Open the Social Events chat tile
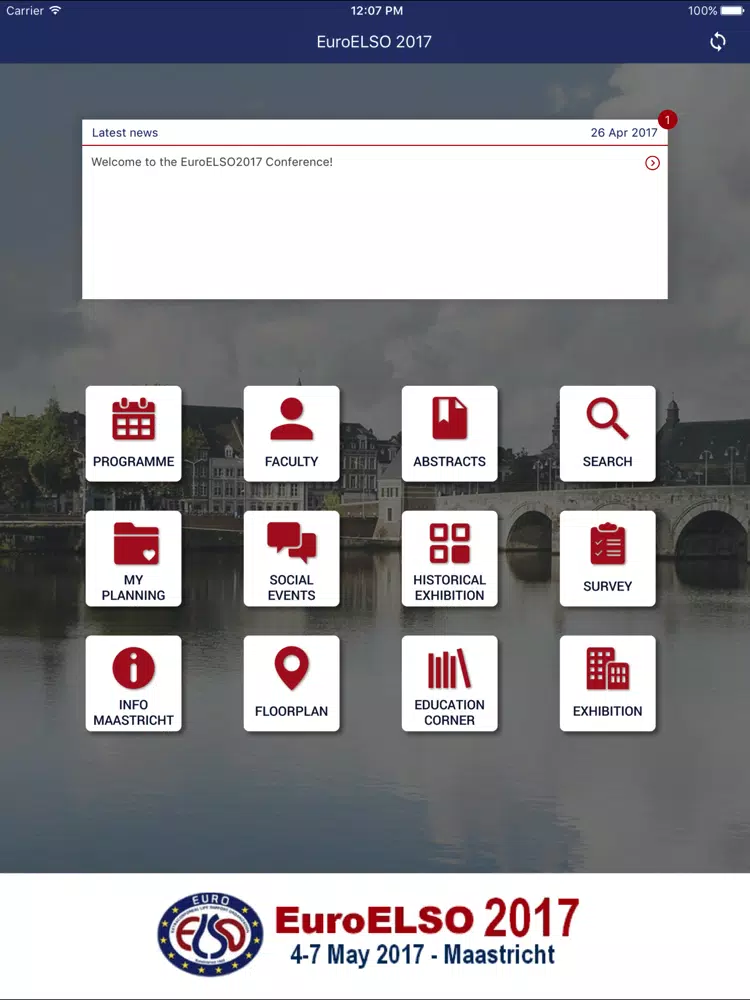Image resolution: width=750 pixels, height=1000 pixels. (x=291, y=559)
